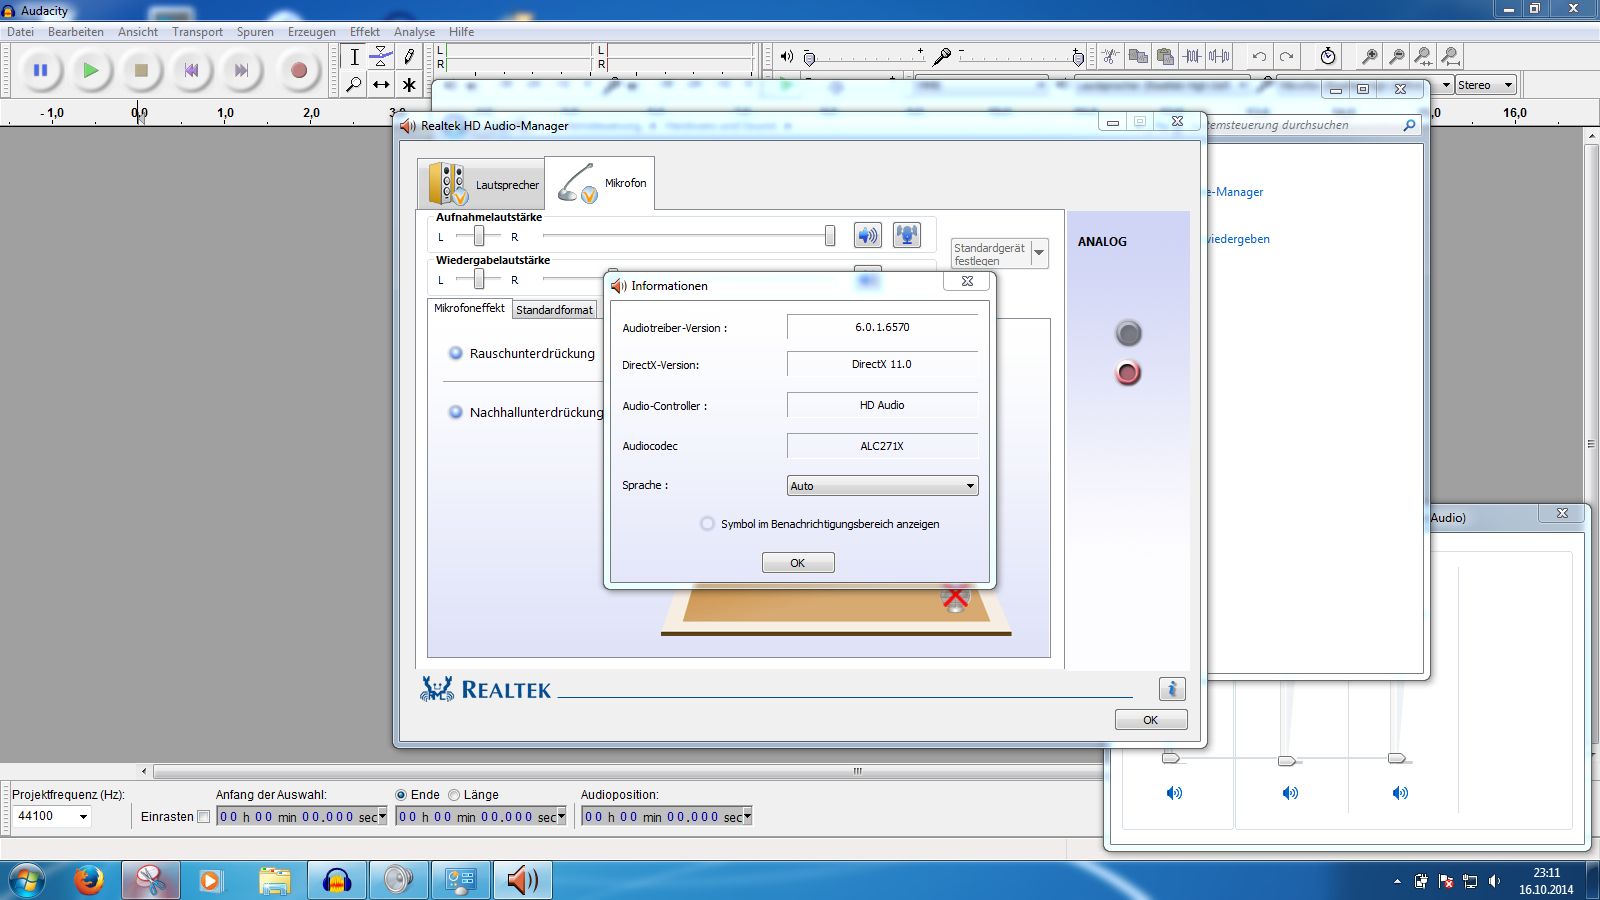Open Audacity headphones icon in taskbar
The height and width of the screenshot is (900, 1600).
pyautogui.click(x=337, y=880)
